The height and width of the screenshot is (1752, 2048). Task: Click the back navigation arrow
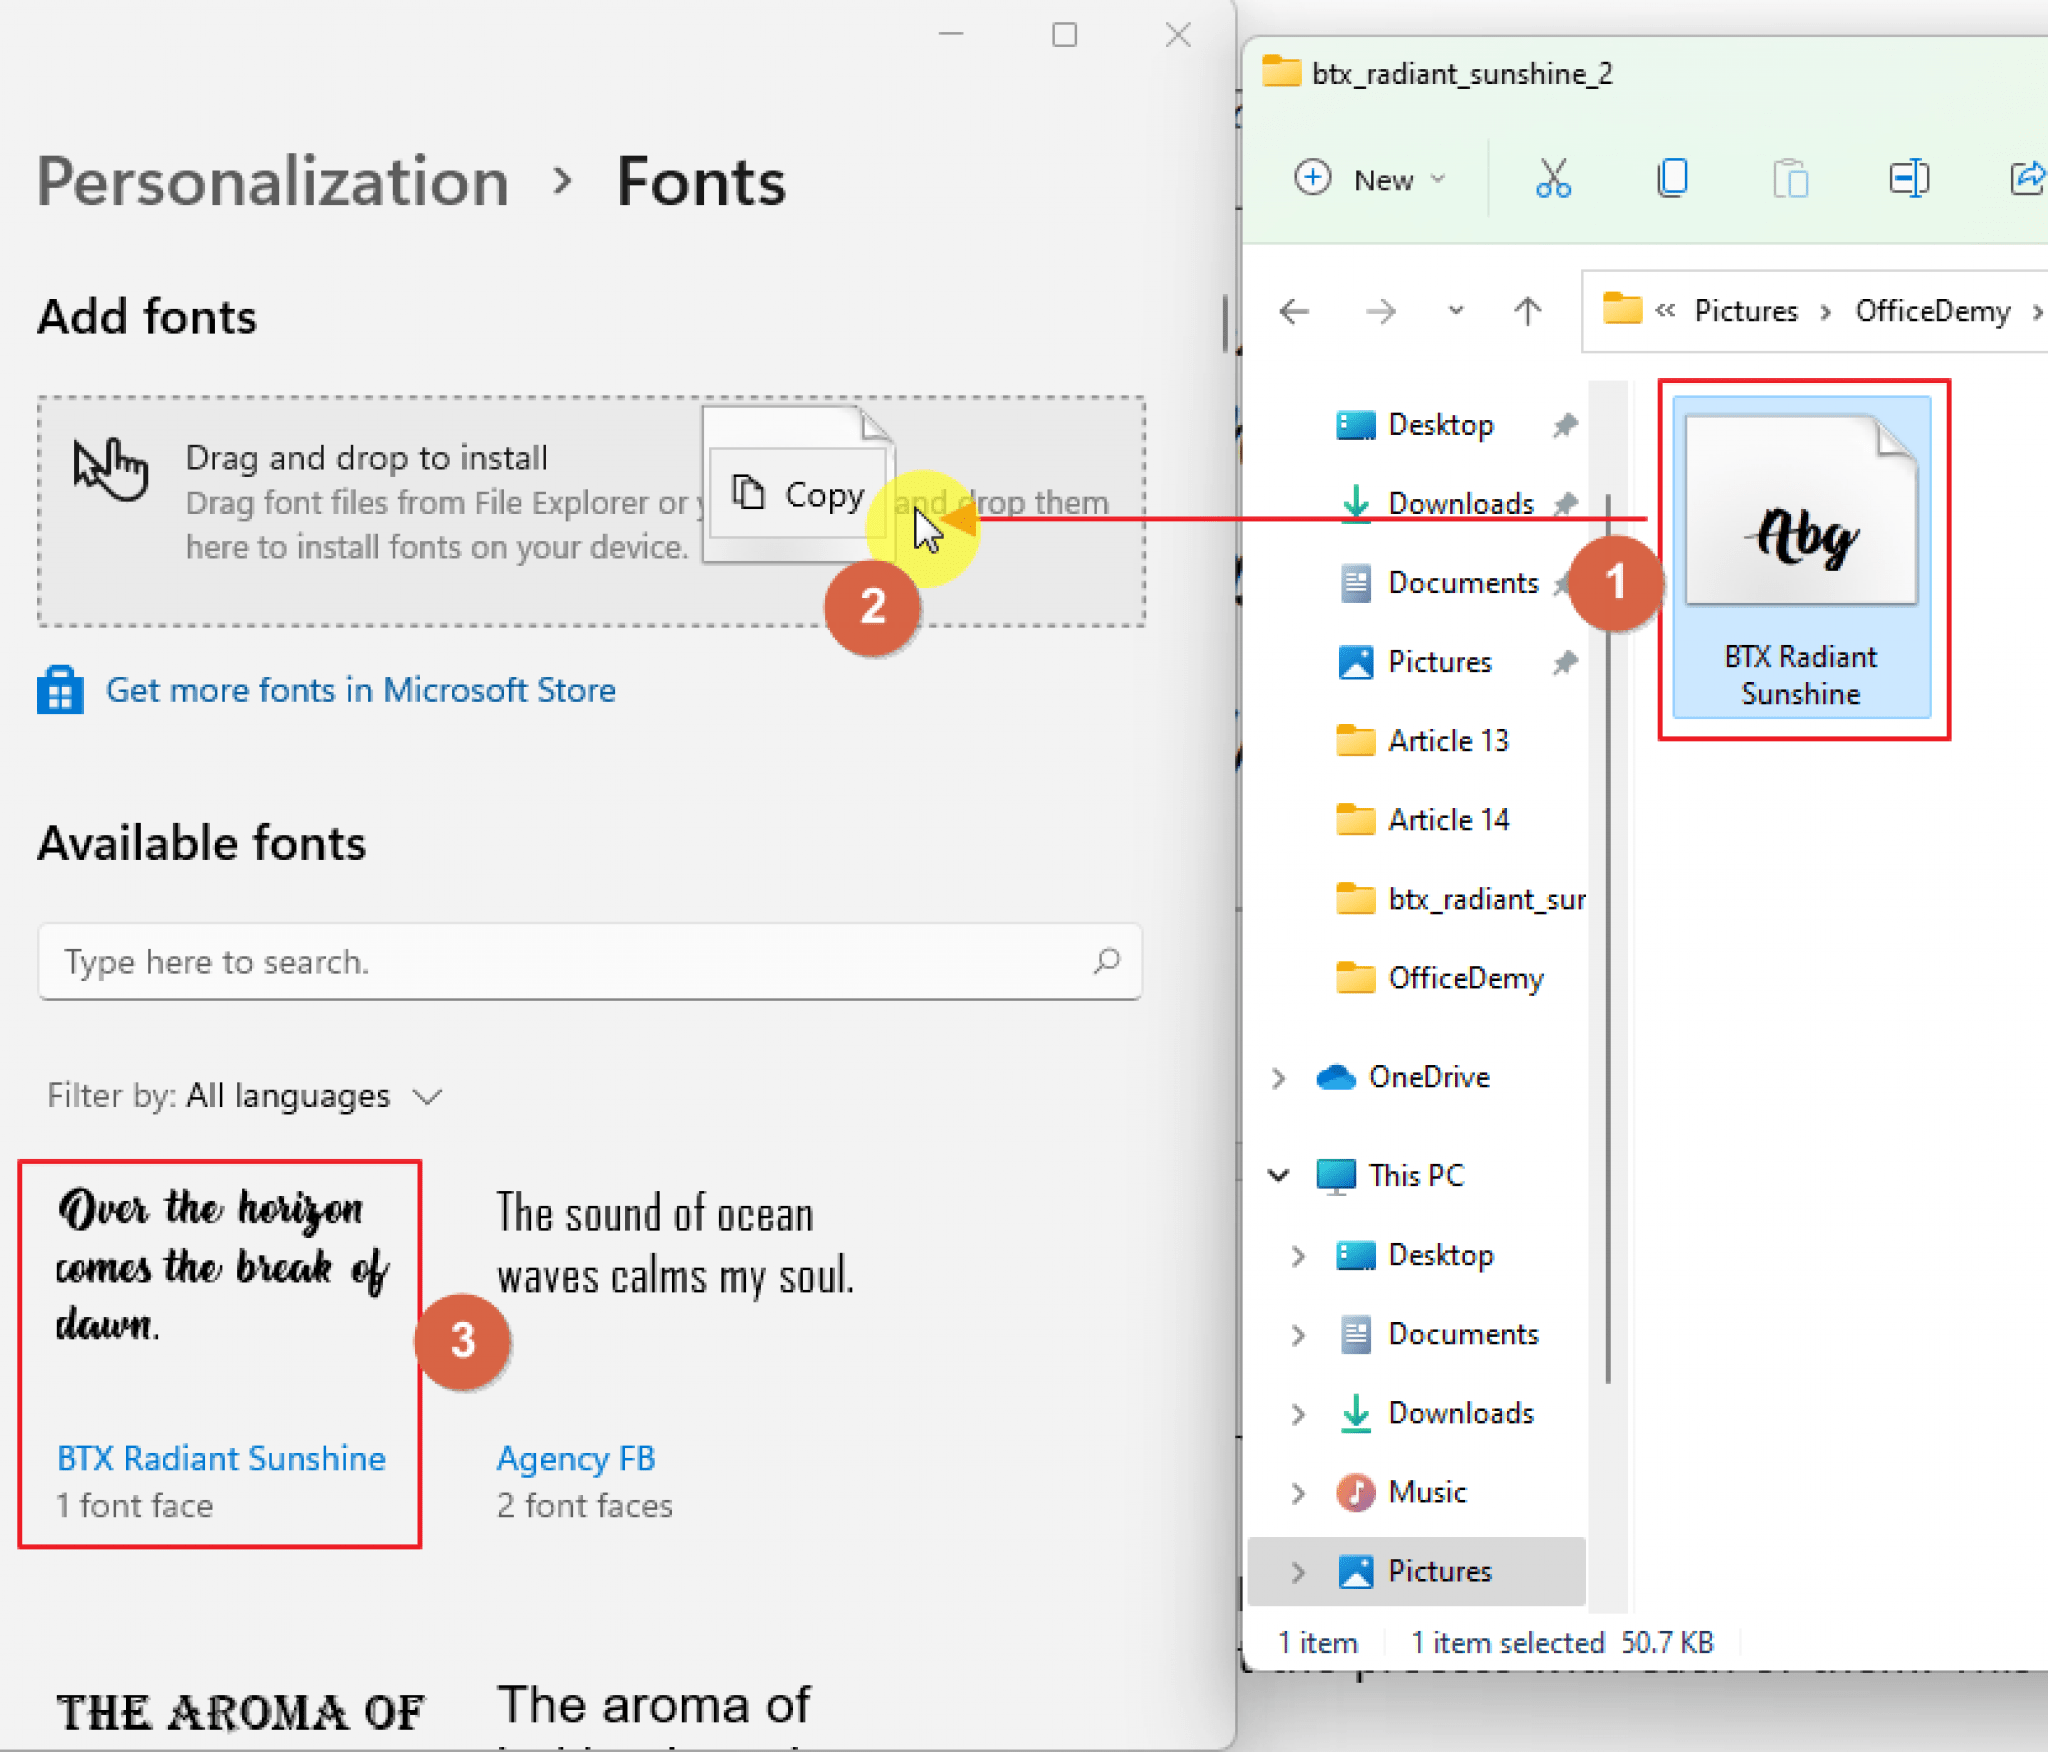[1295, 312]
